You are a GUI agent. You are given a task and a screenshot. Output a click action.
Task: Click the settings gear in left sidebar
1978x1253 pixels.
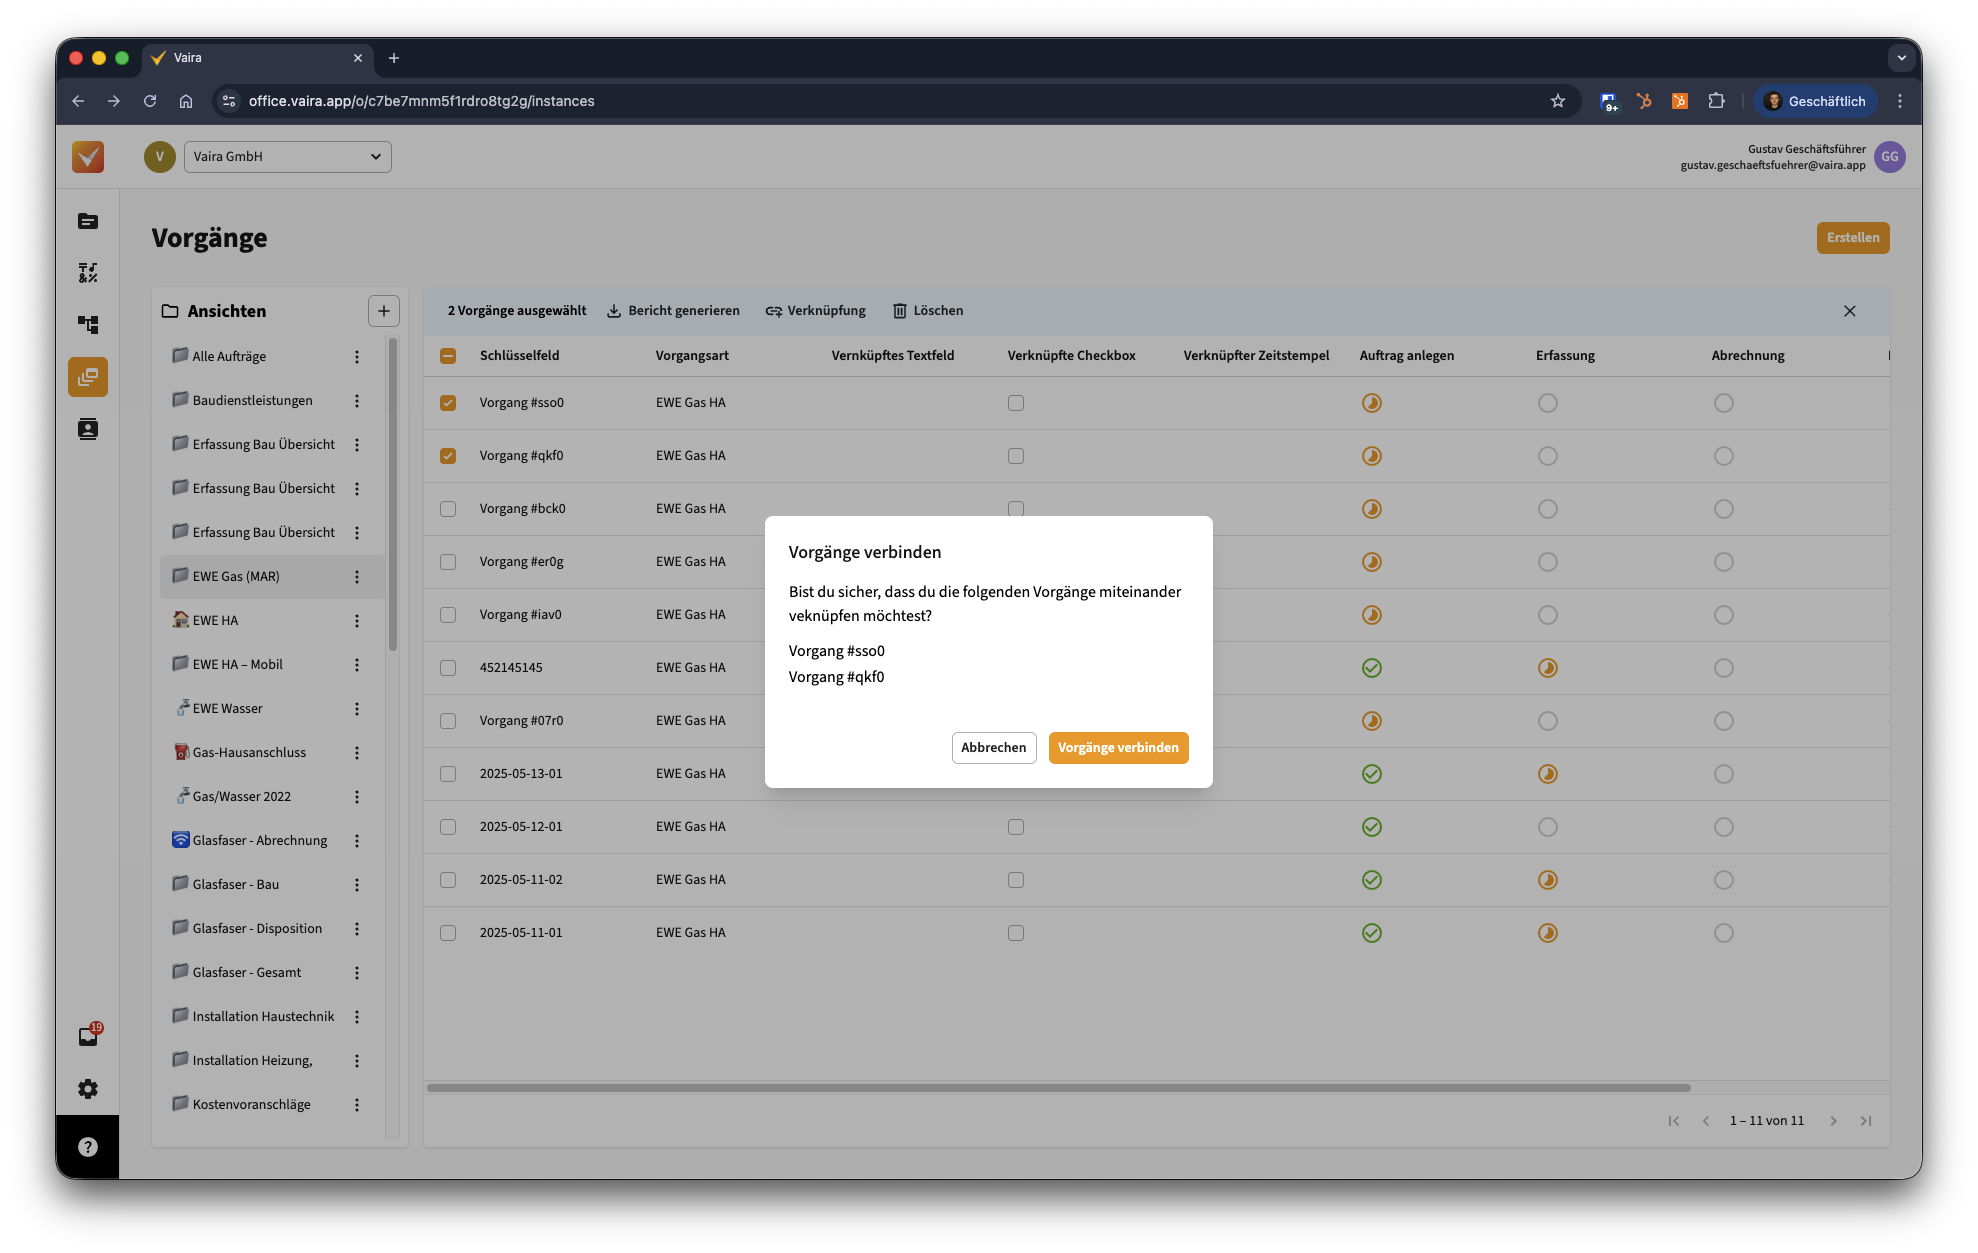[x=88, y=1089]
